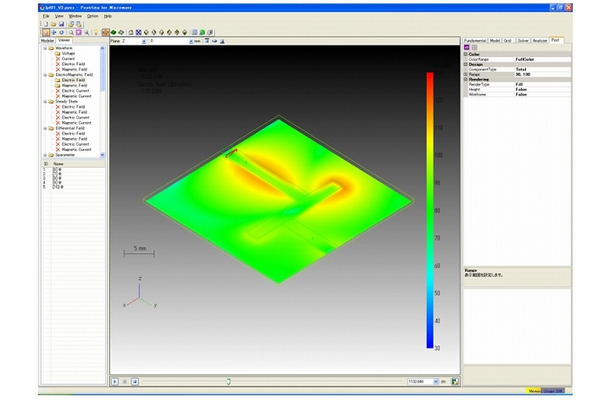Open the File menu
This screenshot has height=400, width=610.
(46, 16)
